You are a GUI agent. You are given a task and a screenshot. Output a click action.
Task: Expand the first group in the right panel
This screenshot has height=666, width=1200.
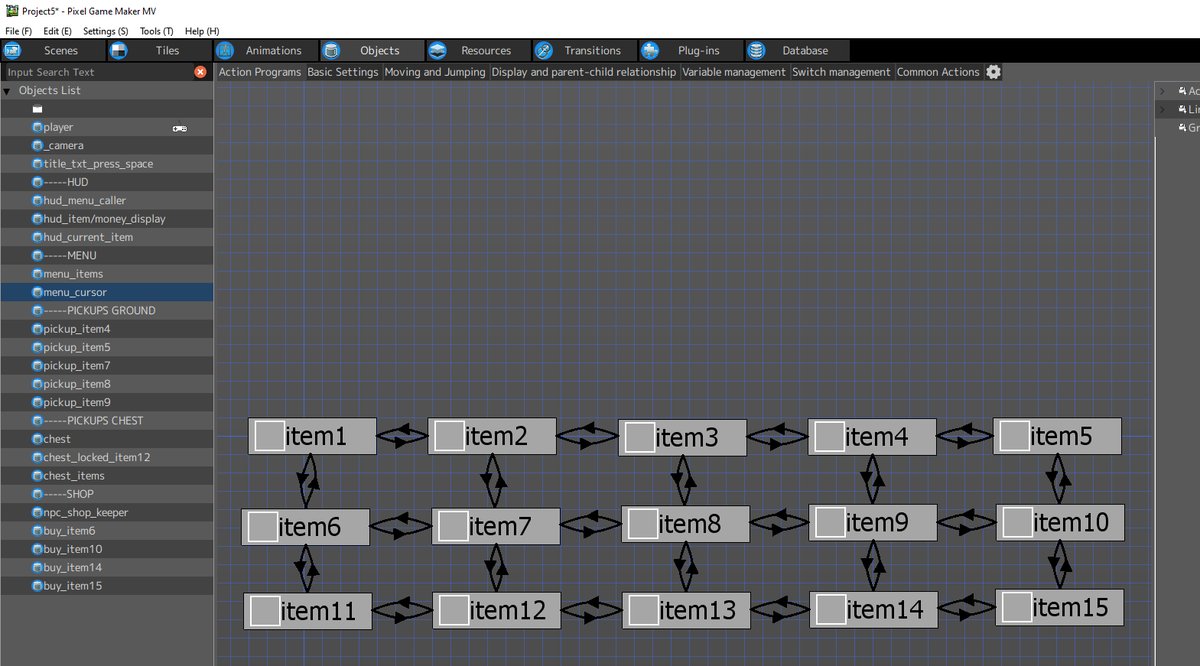click(x=1161, y=90)
